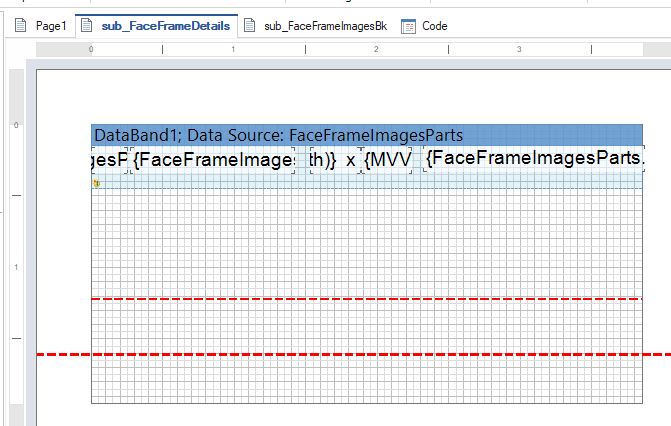Select the {MVV text component
The height and width of the screenshot is (426, 671).
pos(388,160)
